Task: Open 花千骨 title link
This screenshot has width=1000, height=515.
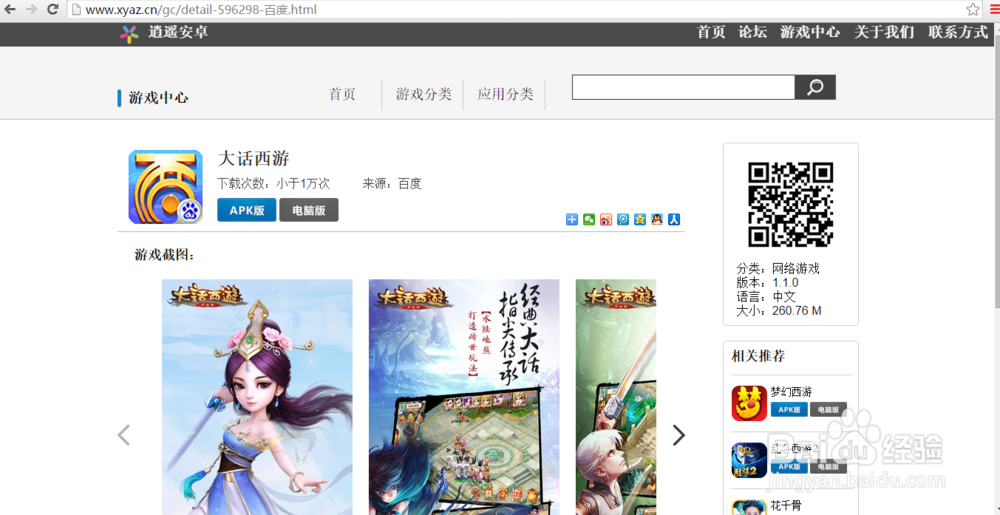Action: pos(786,506)
